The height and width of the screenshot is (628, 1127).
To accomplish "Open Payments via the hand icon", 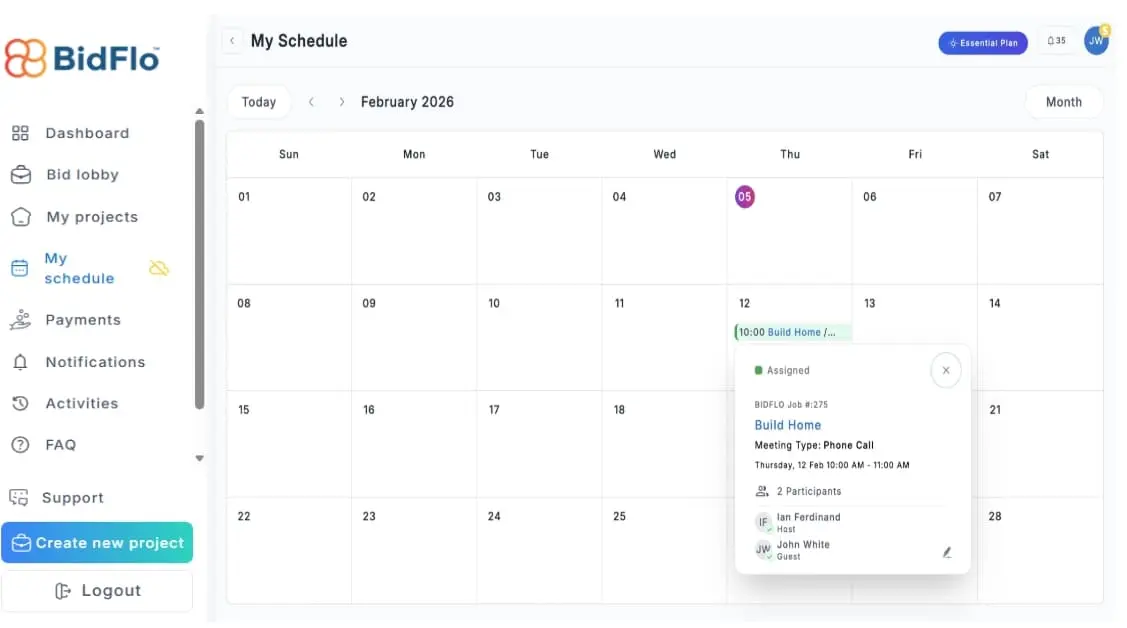I will [20, 319].
